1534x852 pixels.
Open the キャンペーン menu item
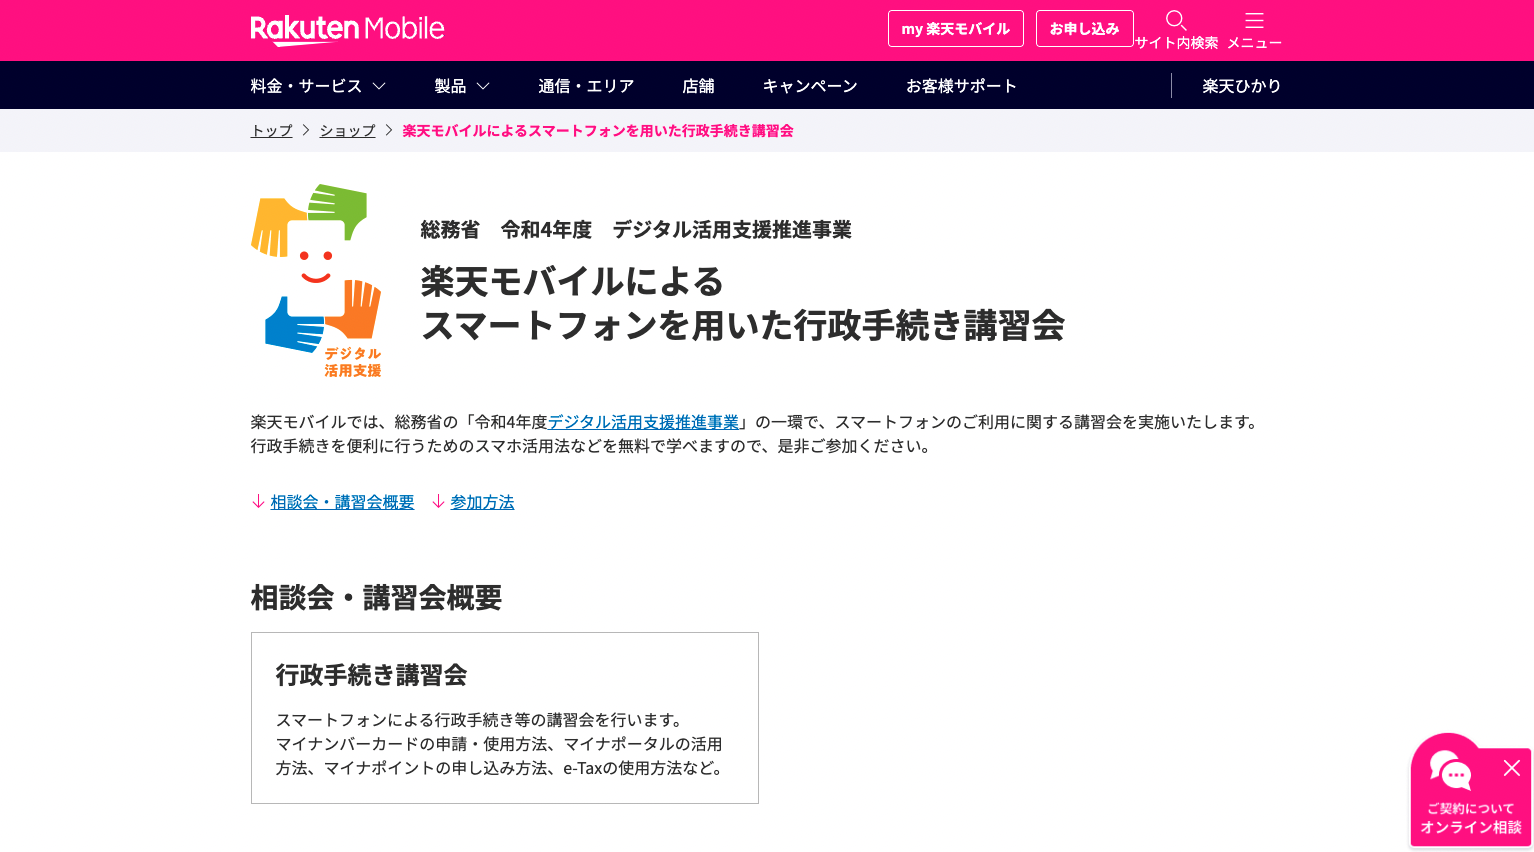pos(810,86)
